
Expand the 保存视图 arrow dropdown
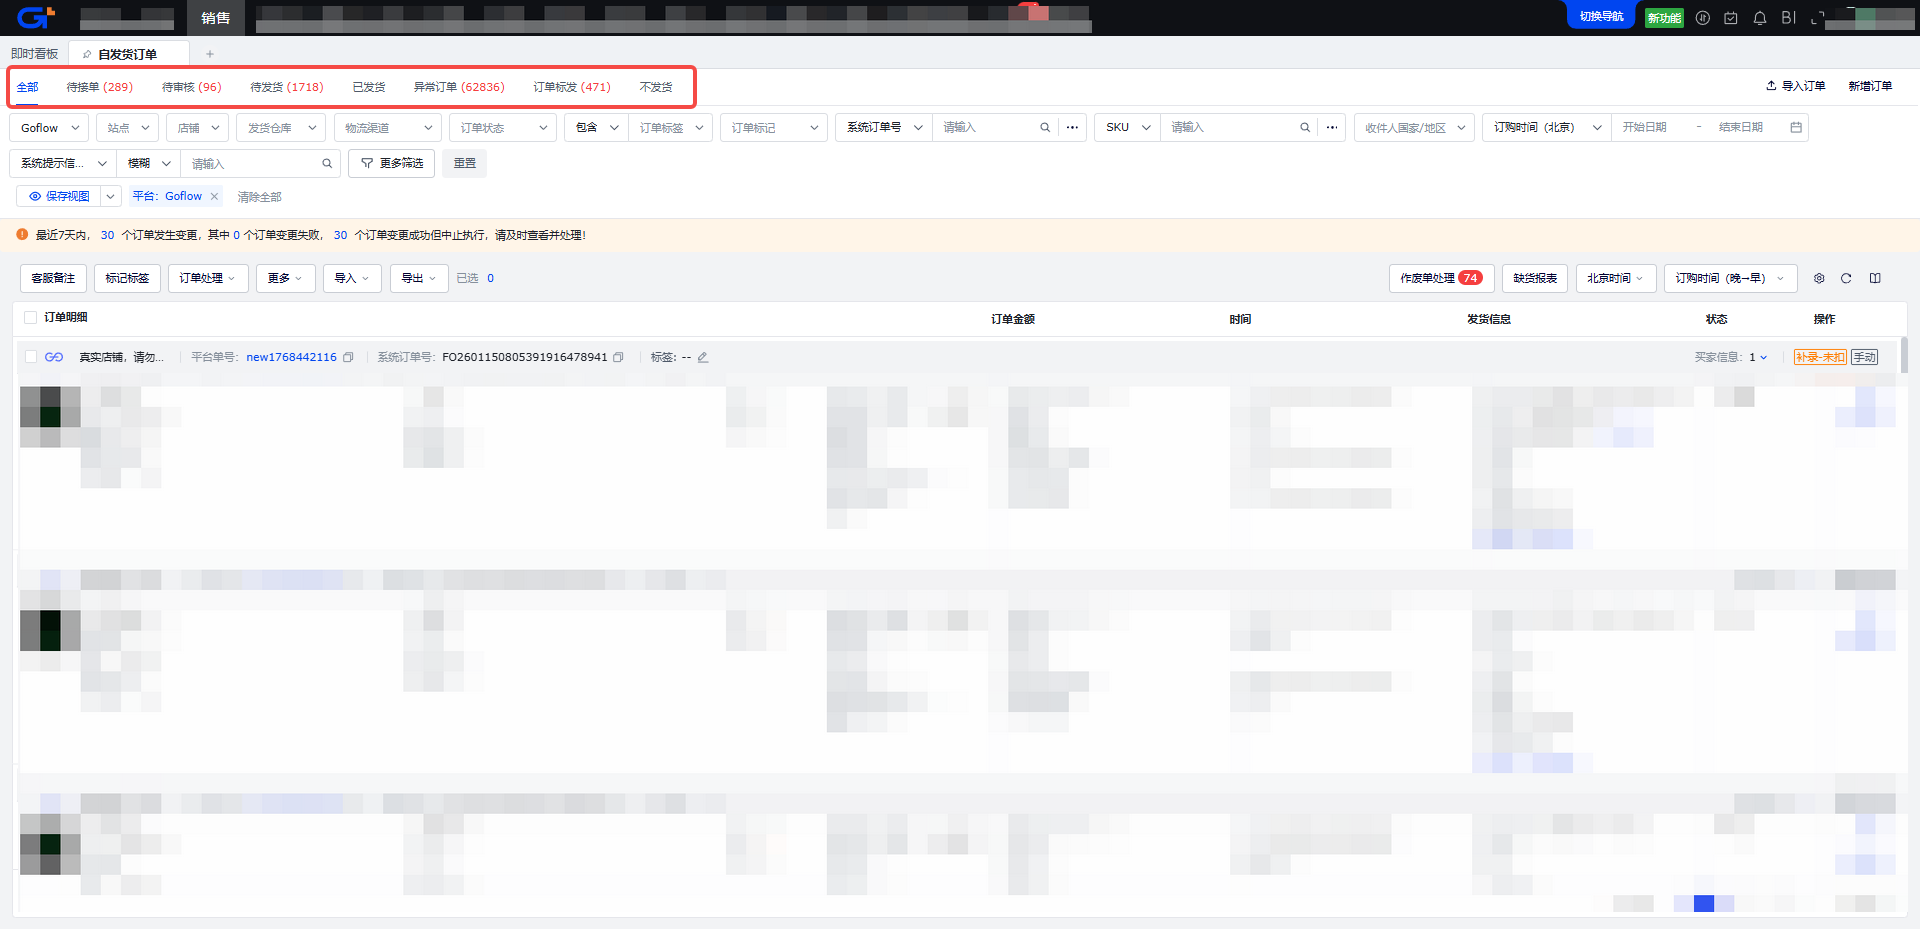110,197
